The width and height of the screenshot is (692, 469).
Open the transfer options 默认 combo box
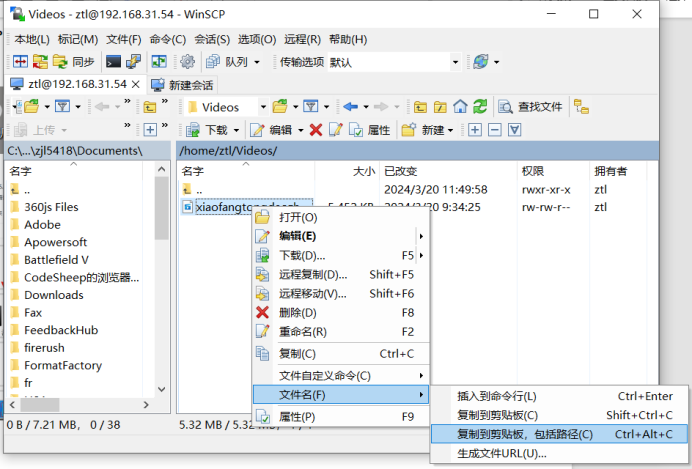click(394, 62)
